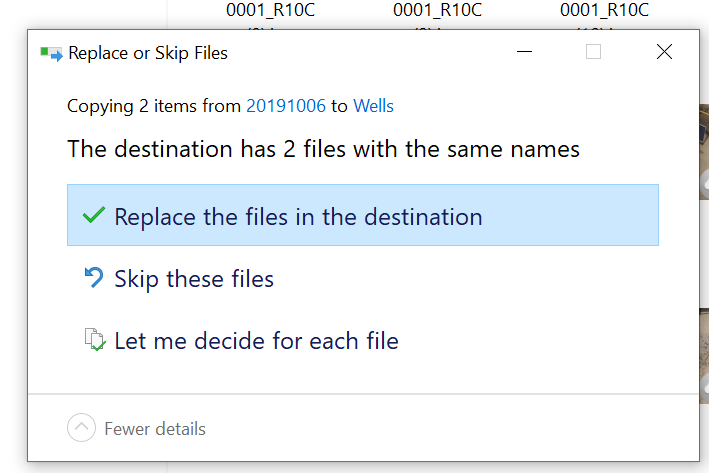This screenshot has width=709, height=473.
Task: Click the file compare icon beside Let me decide
Action: point(94,340)
